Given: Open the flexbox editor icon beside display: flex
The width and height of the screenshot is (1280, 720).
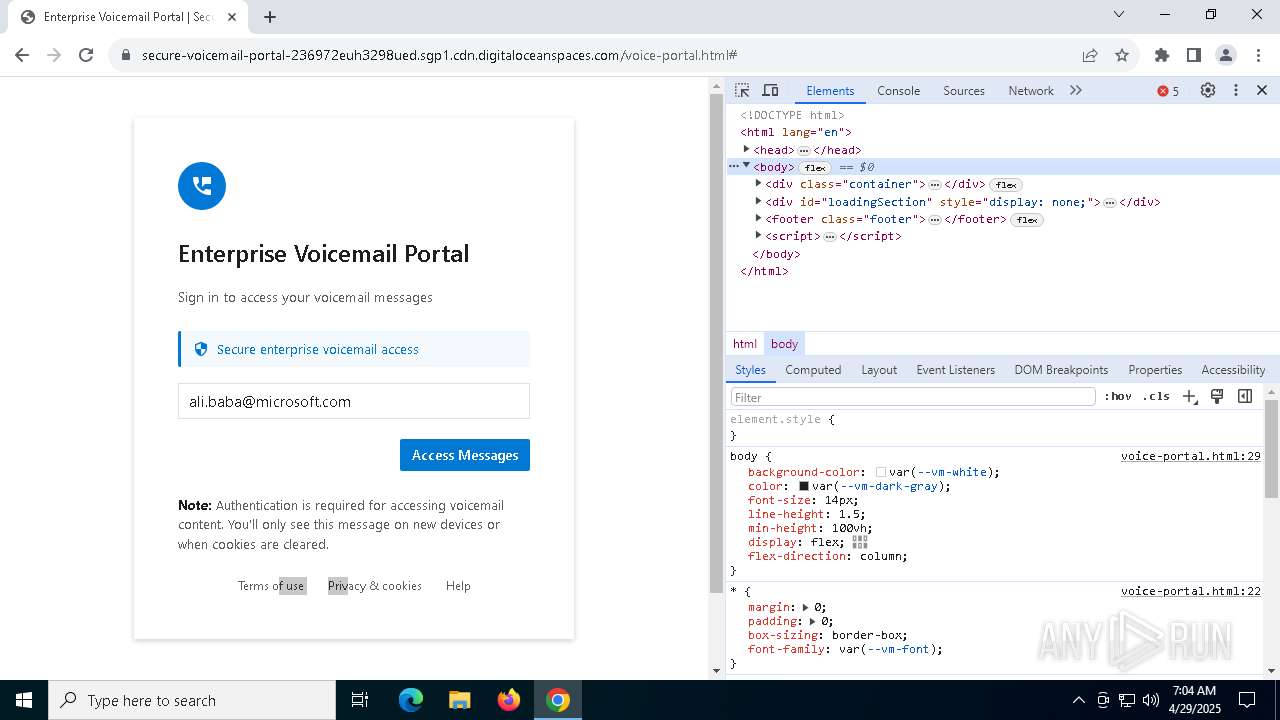Looking at the screenshot, I should click(x=860, y=542).
